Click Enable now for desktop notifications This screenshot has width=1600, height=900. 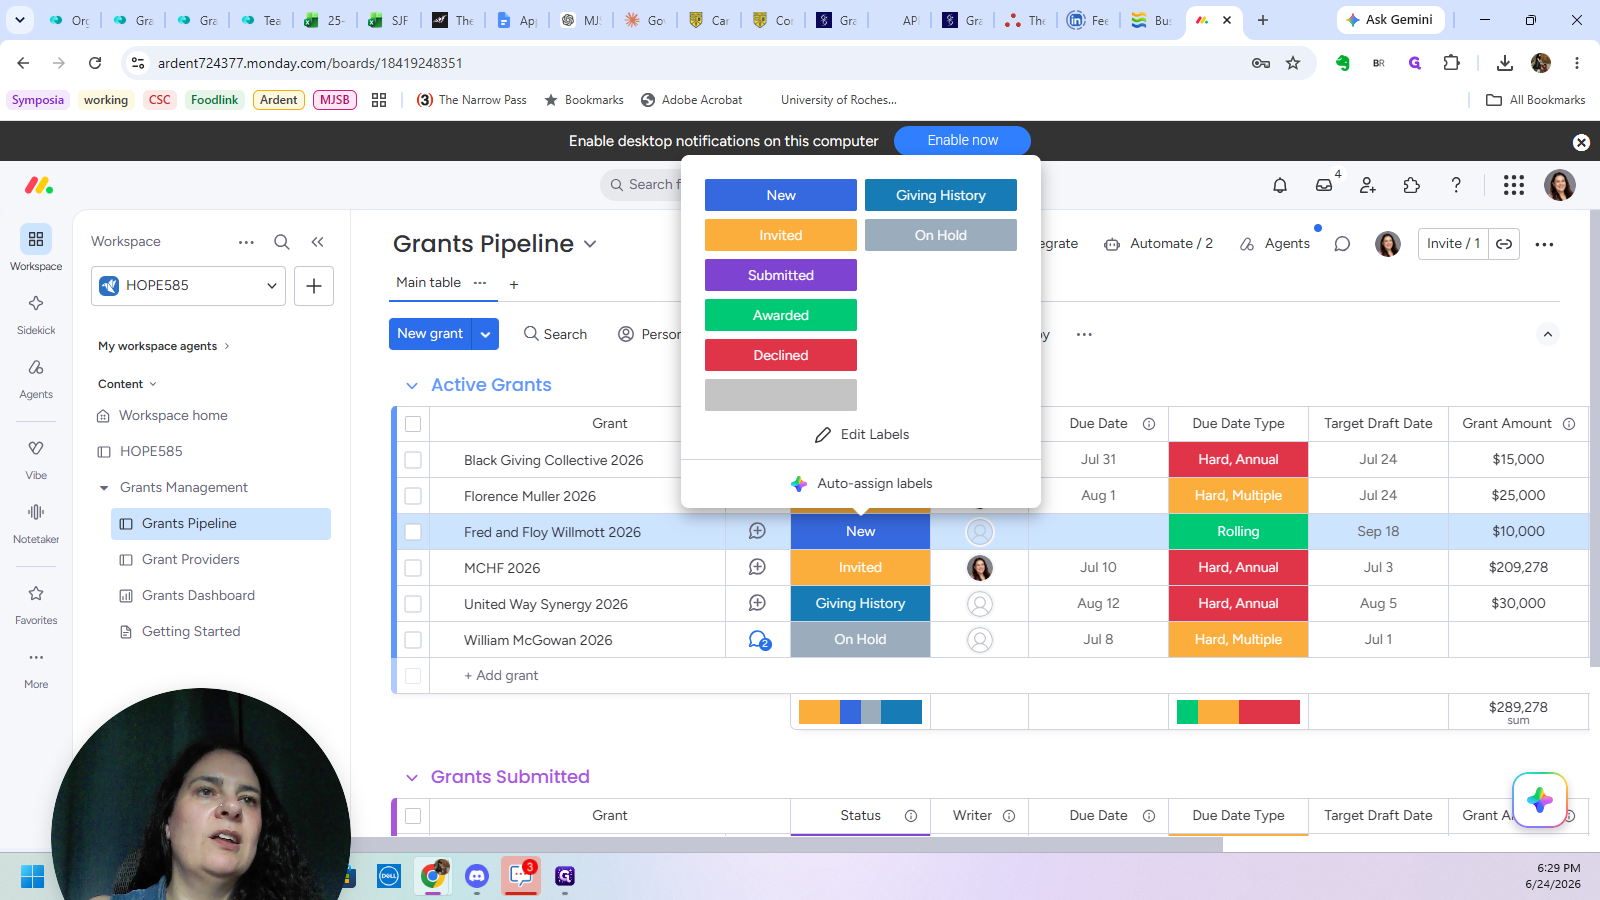coord(962,141)
